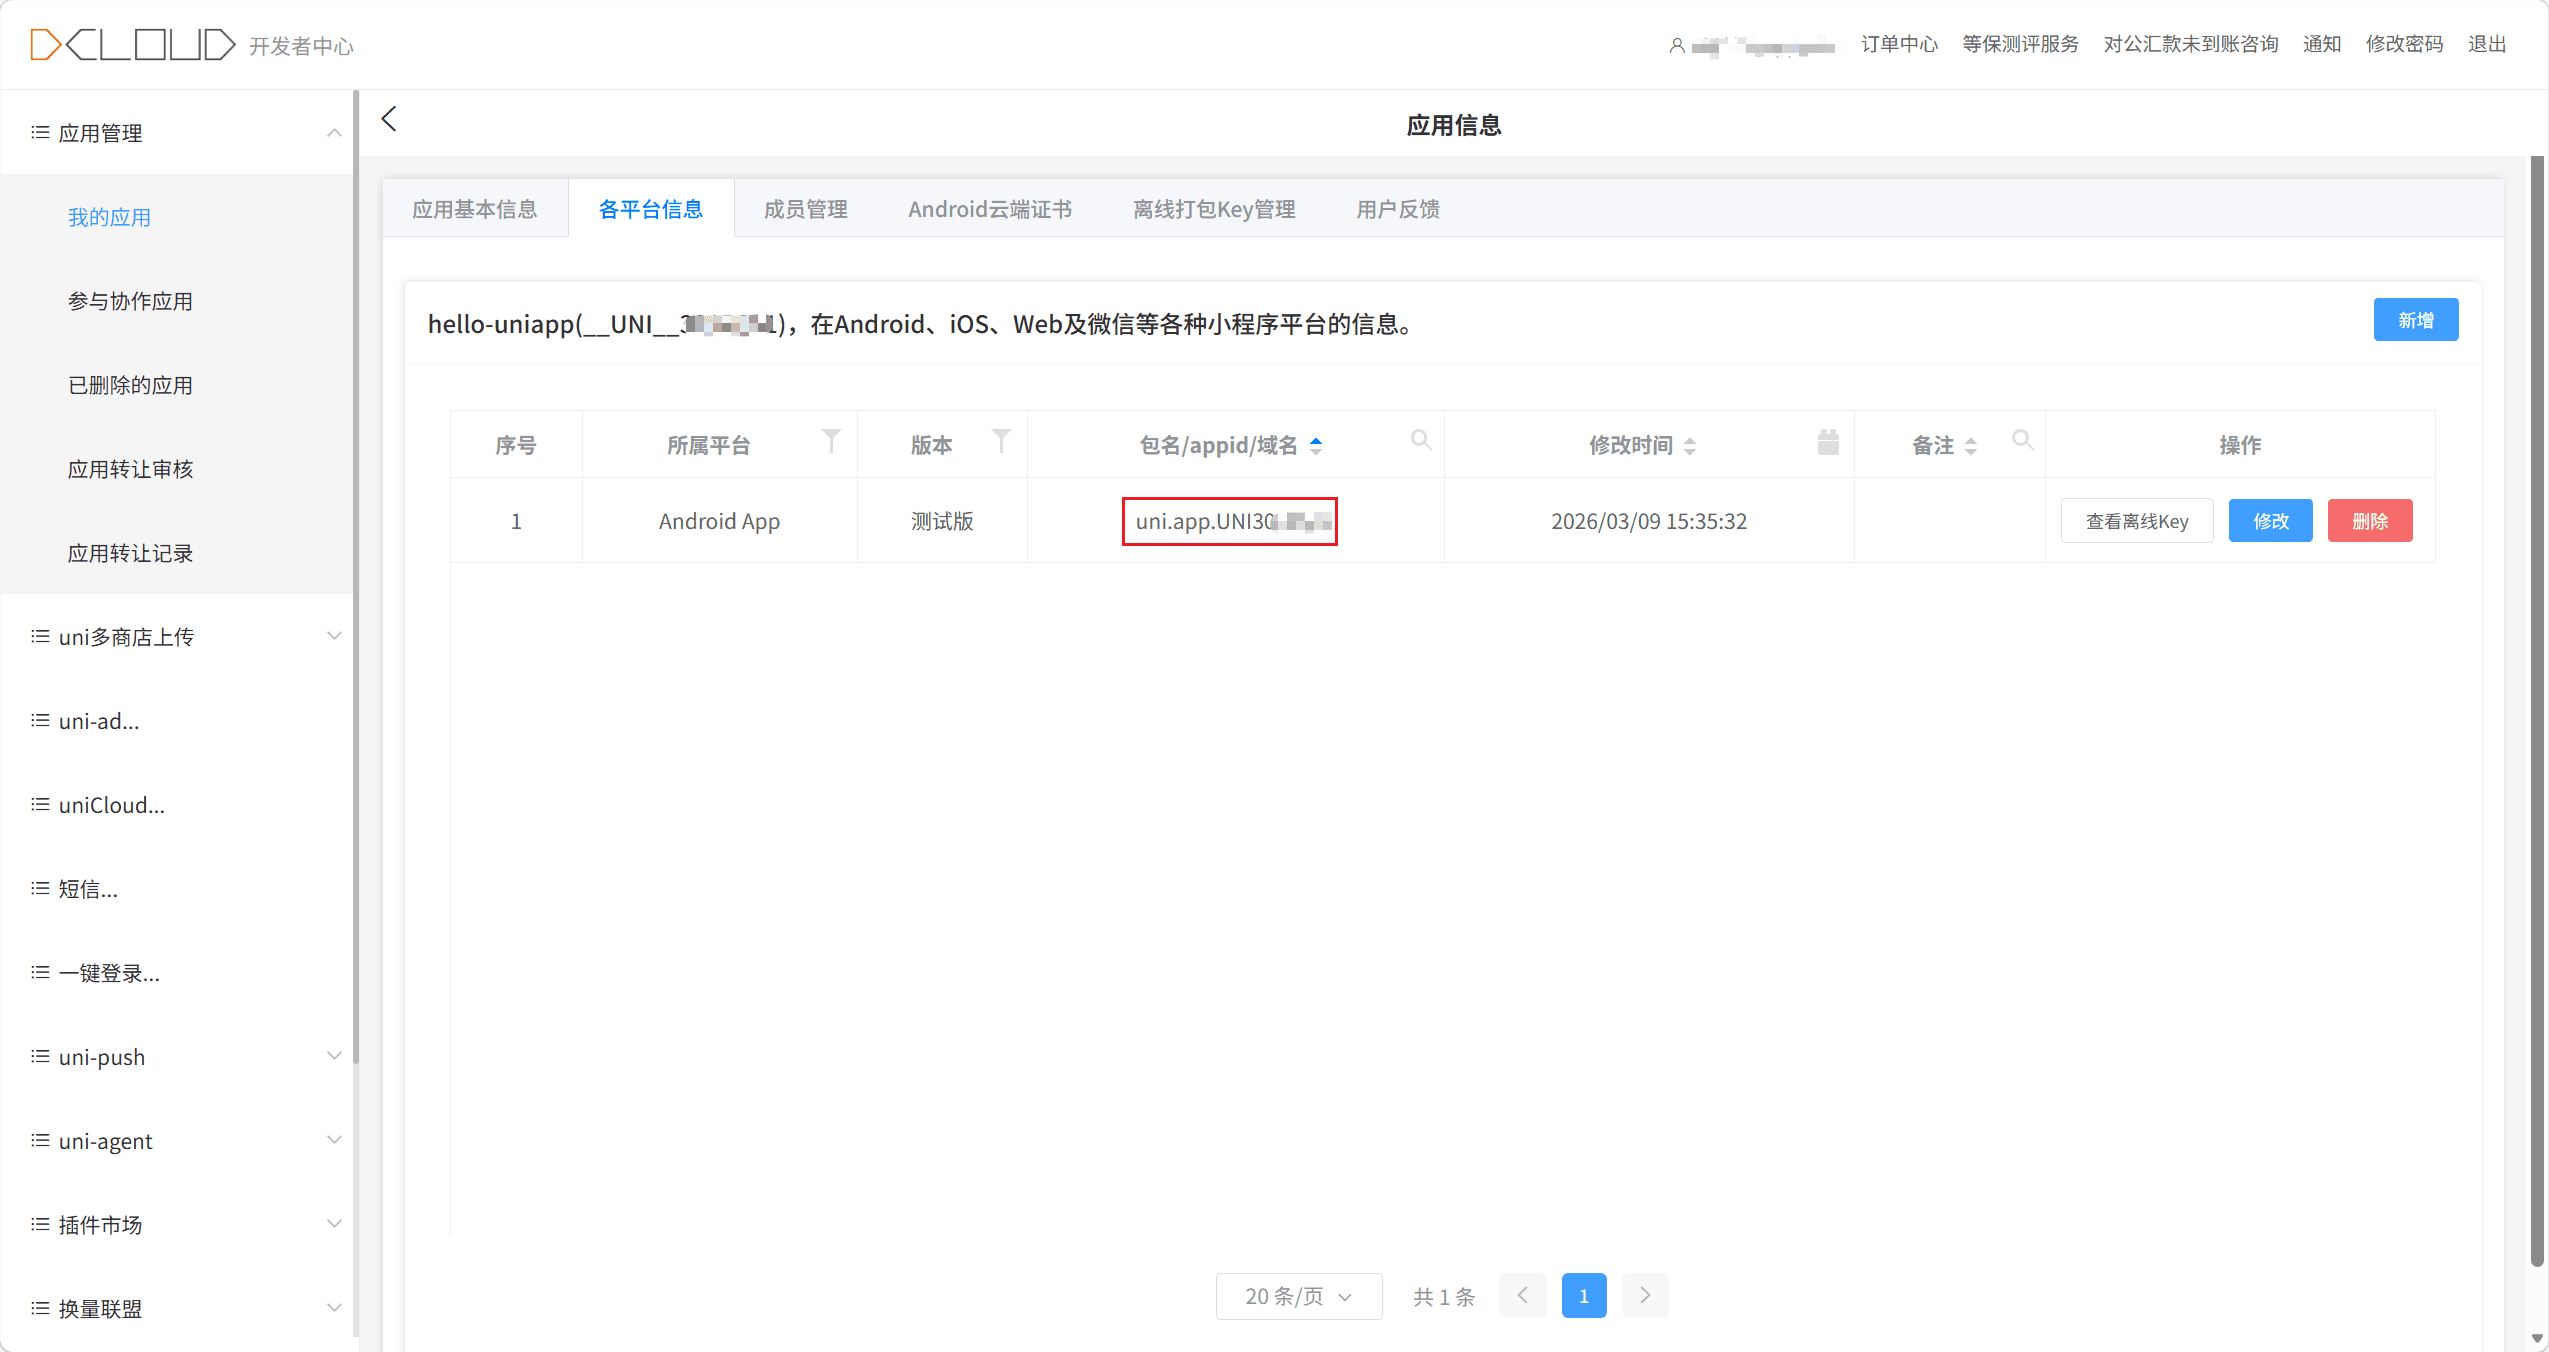Click the back arrow icon

tap(389, 119)
